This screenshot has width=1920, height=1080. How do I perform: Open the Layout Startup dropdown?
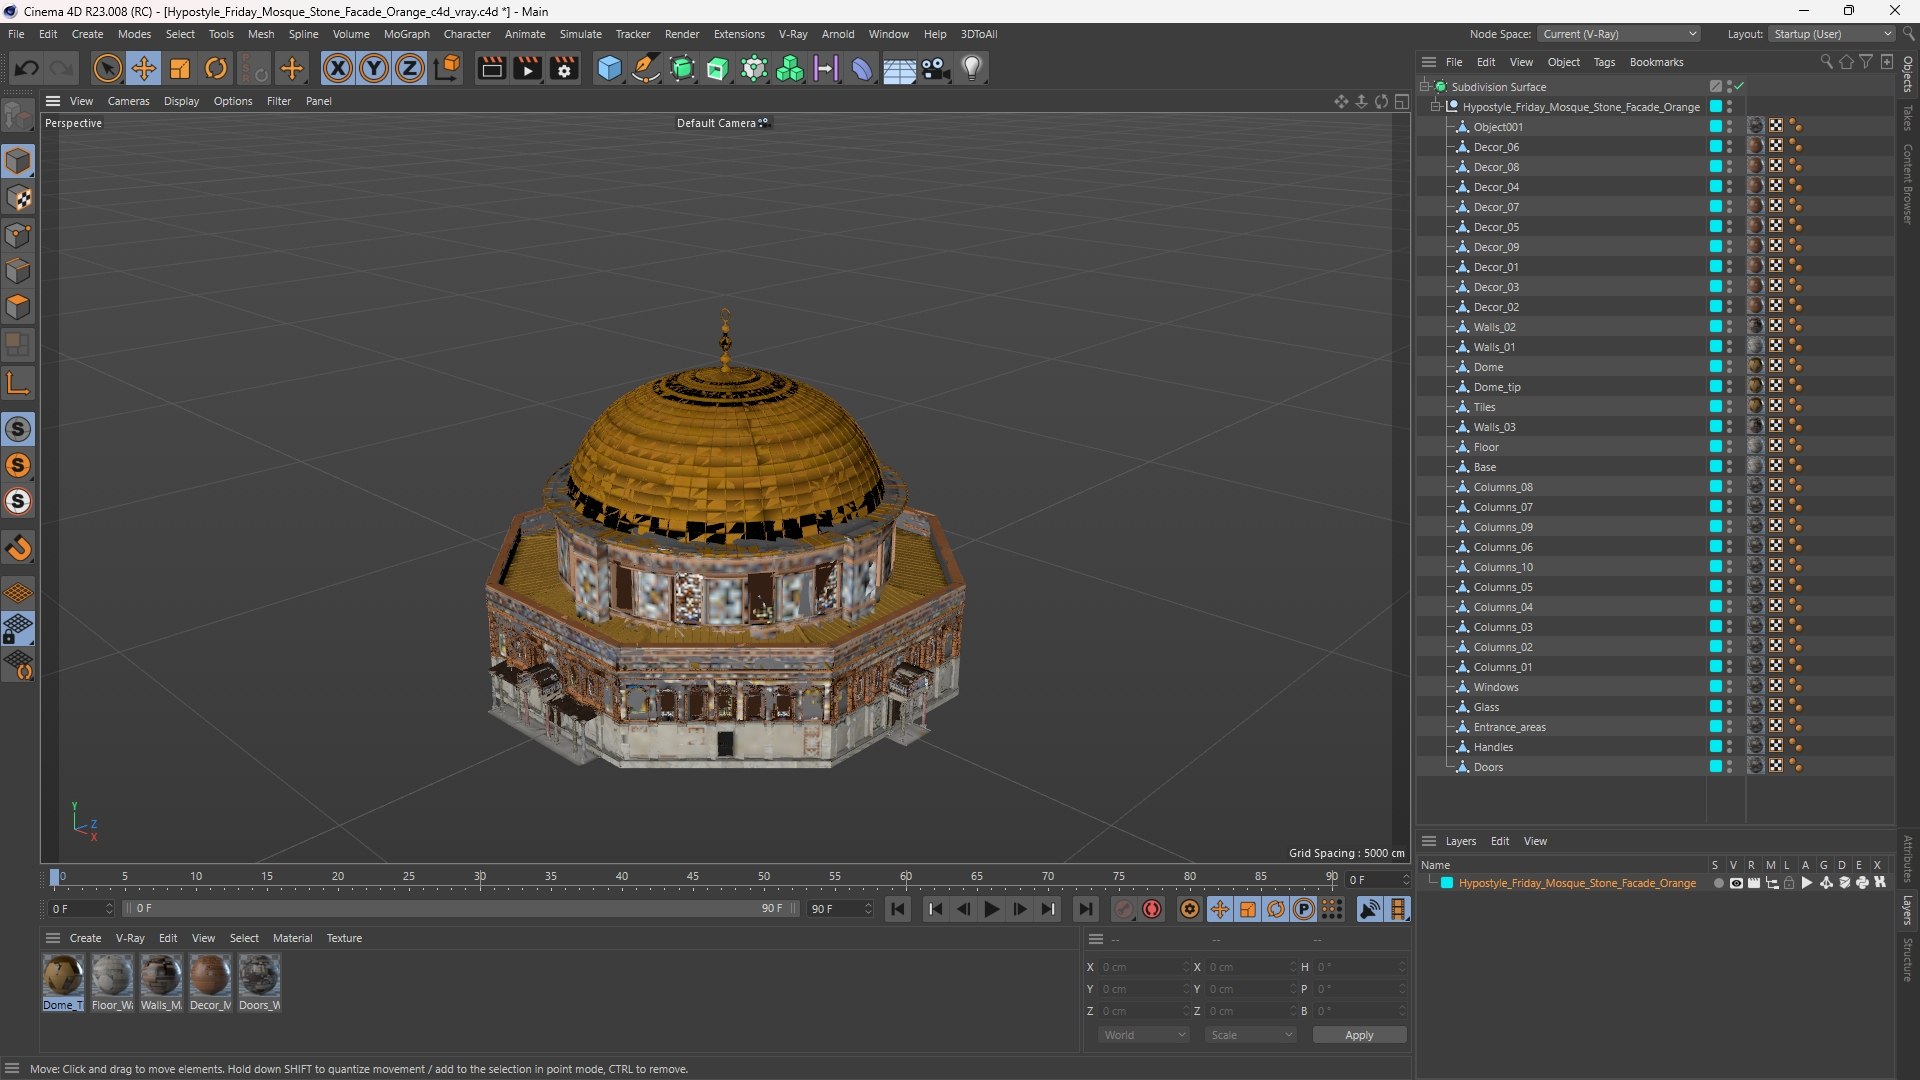pos(1832,34)
